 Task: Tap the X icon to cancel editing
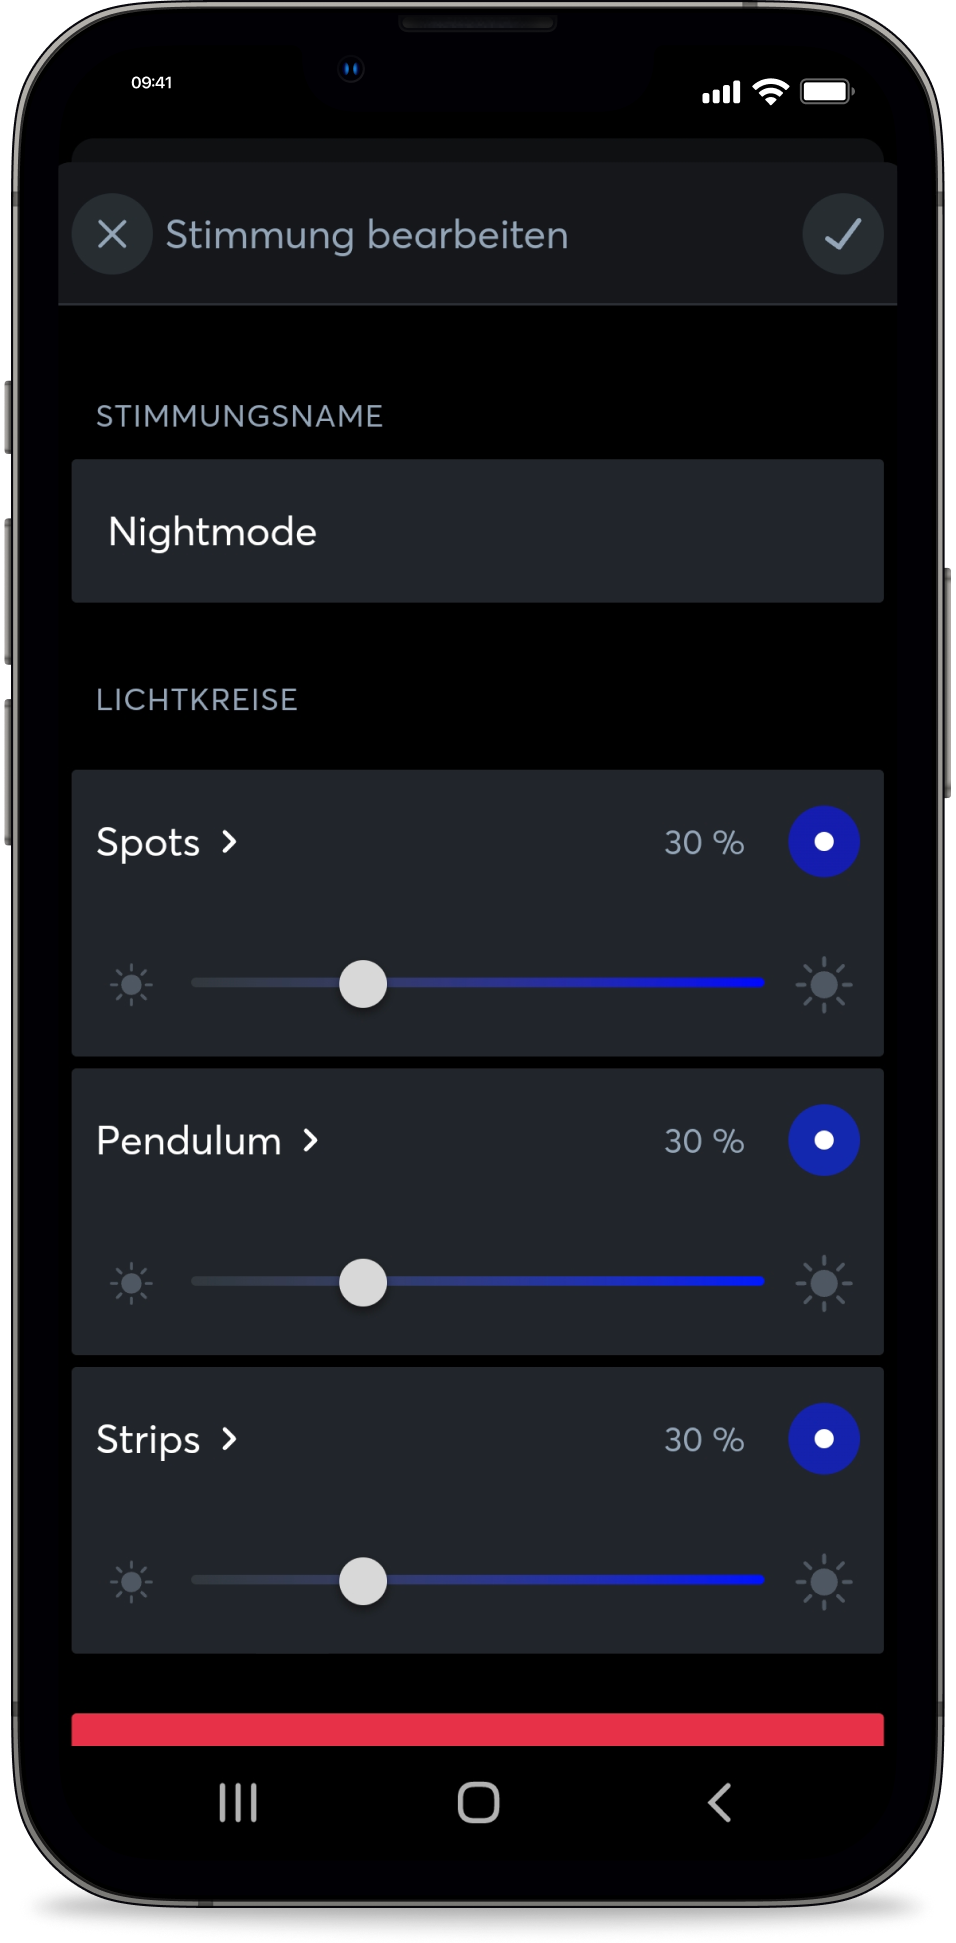pyautogui.click(x=112, y=234)
